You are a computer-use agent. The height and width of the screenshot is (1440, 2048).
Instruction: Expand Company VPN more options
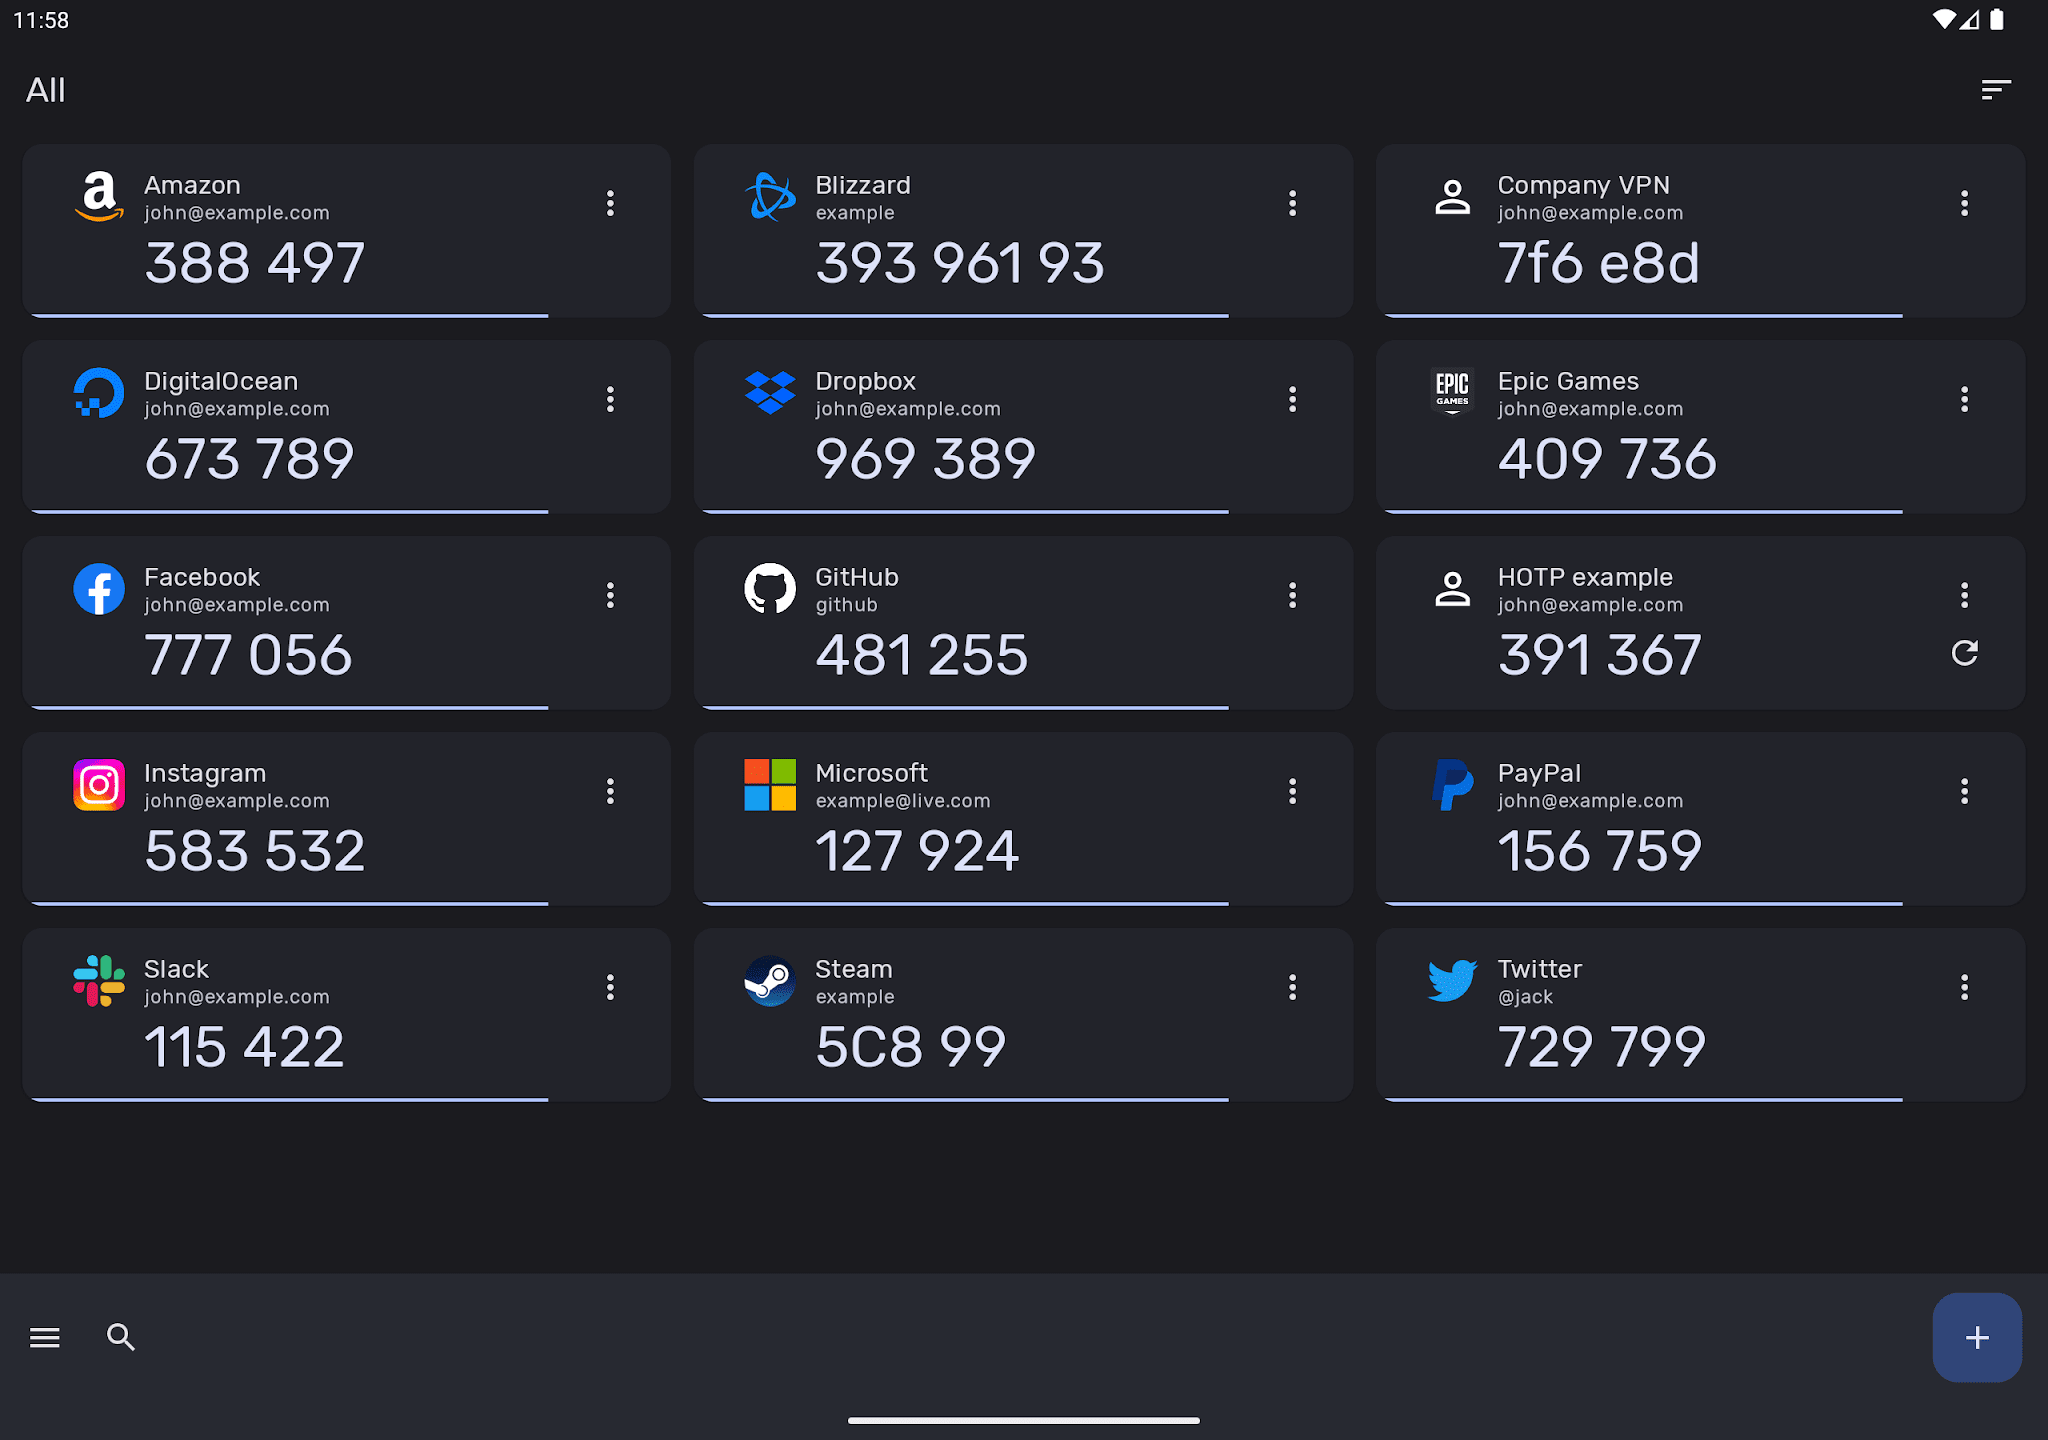(x=1964, y=203)
